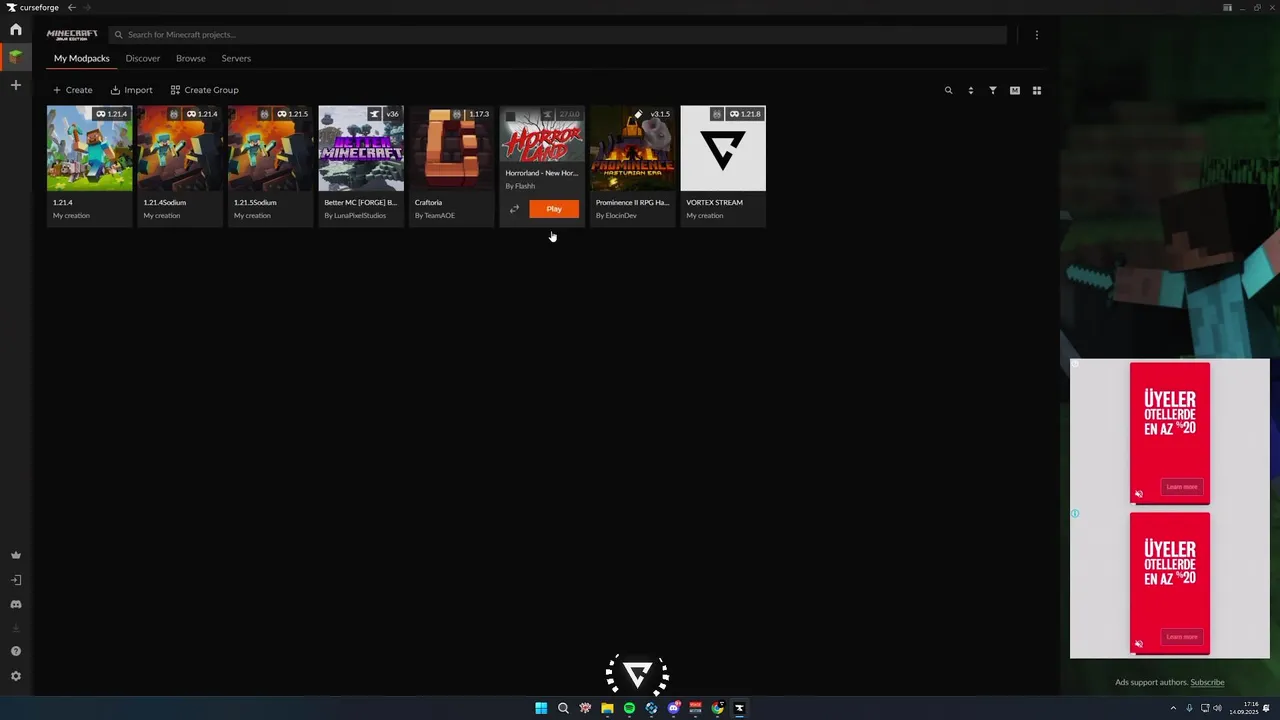Click the login arrow icon in sidebar
This screenshot has width=1280, height=720.
coord(15,580)
